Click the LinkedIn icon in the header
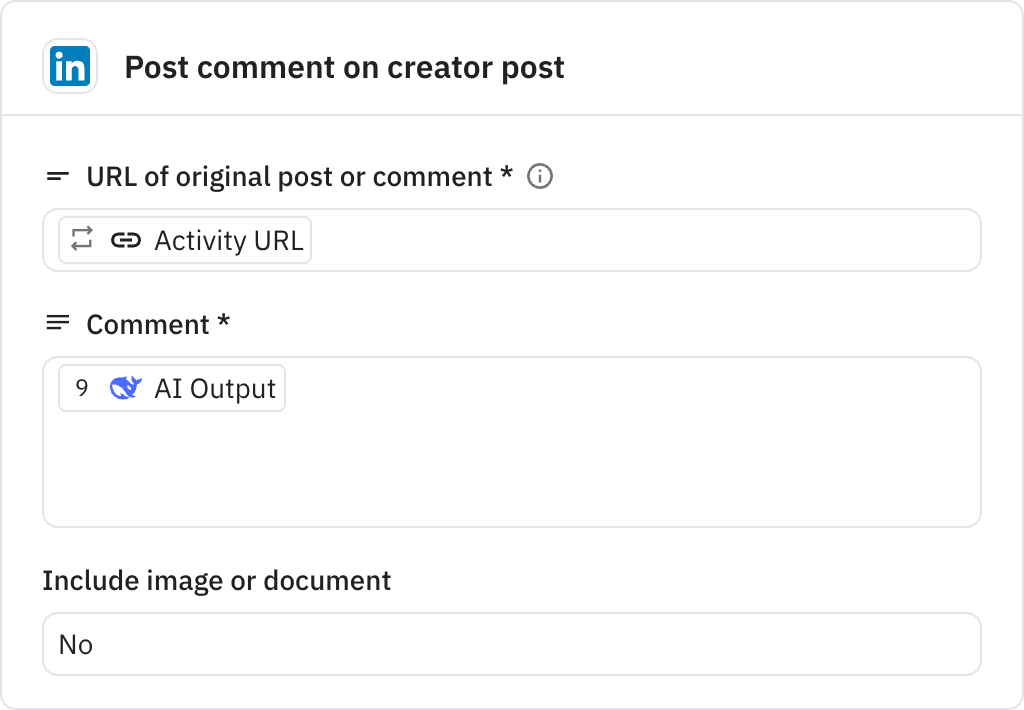The height and width of the screenshot is (710, 1024). [x=70, y=66]
